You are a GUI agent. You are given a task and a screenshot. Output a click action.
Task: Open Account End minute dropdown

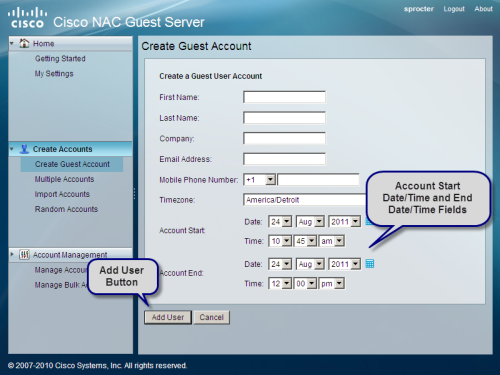305,284
